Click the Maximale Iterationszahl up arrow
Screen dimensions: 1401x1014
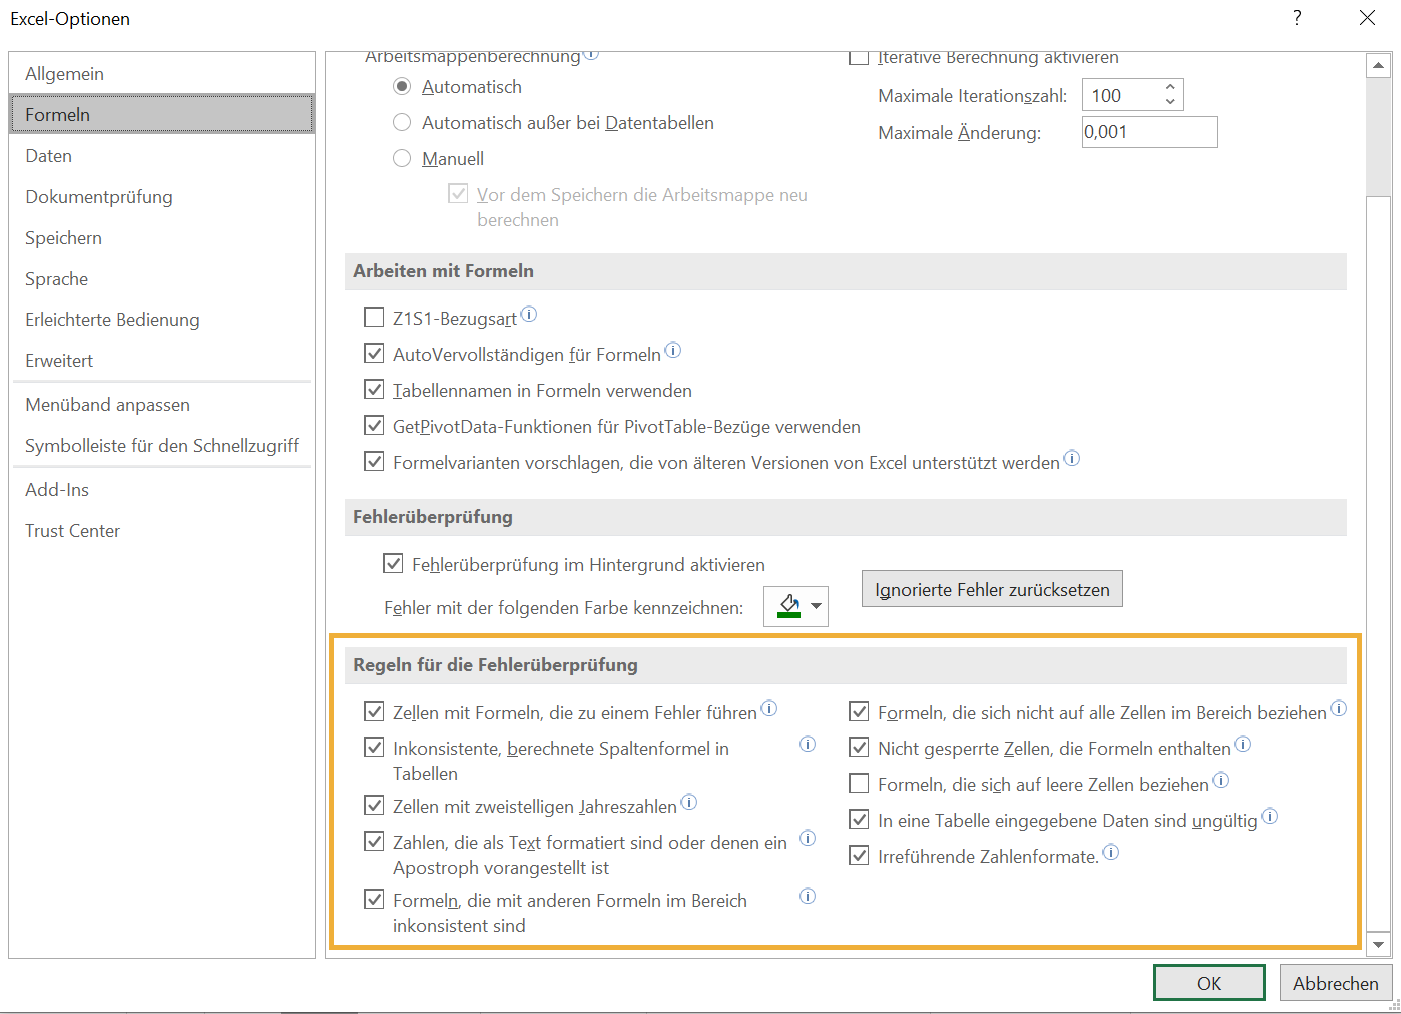pos(1170,88)
